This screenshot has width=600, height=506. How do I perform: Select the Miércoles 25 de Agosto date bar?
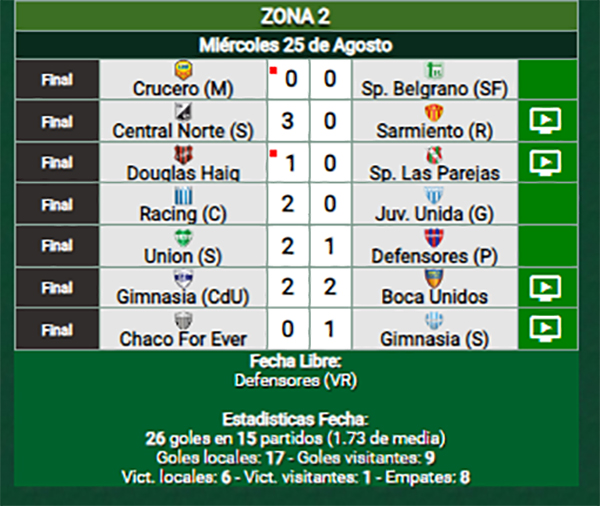pos(296,45)
